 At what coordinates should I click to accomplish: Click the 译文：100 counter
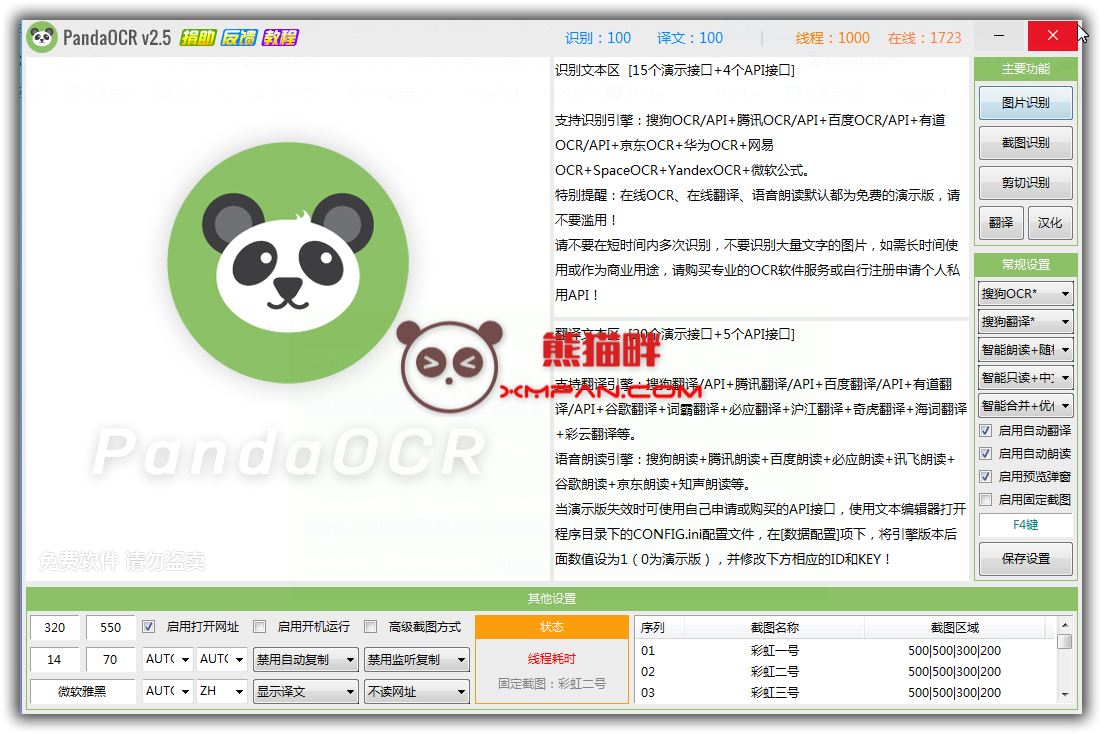tap(690, 38)
